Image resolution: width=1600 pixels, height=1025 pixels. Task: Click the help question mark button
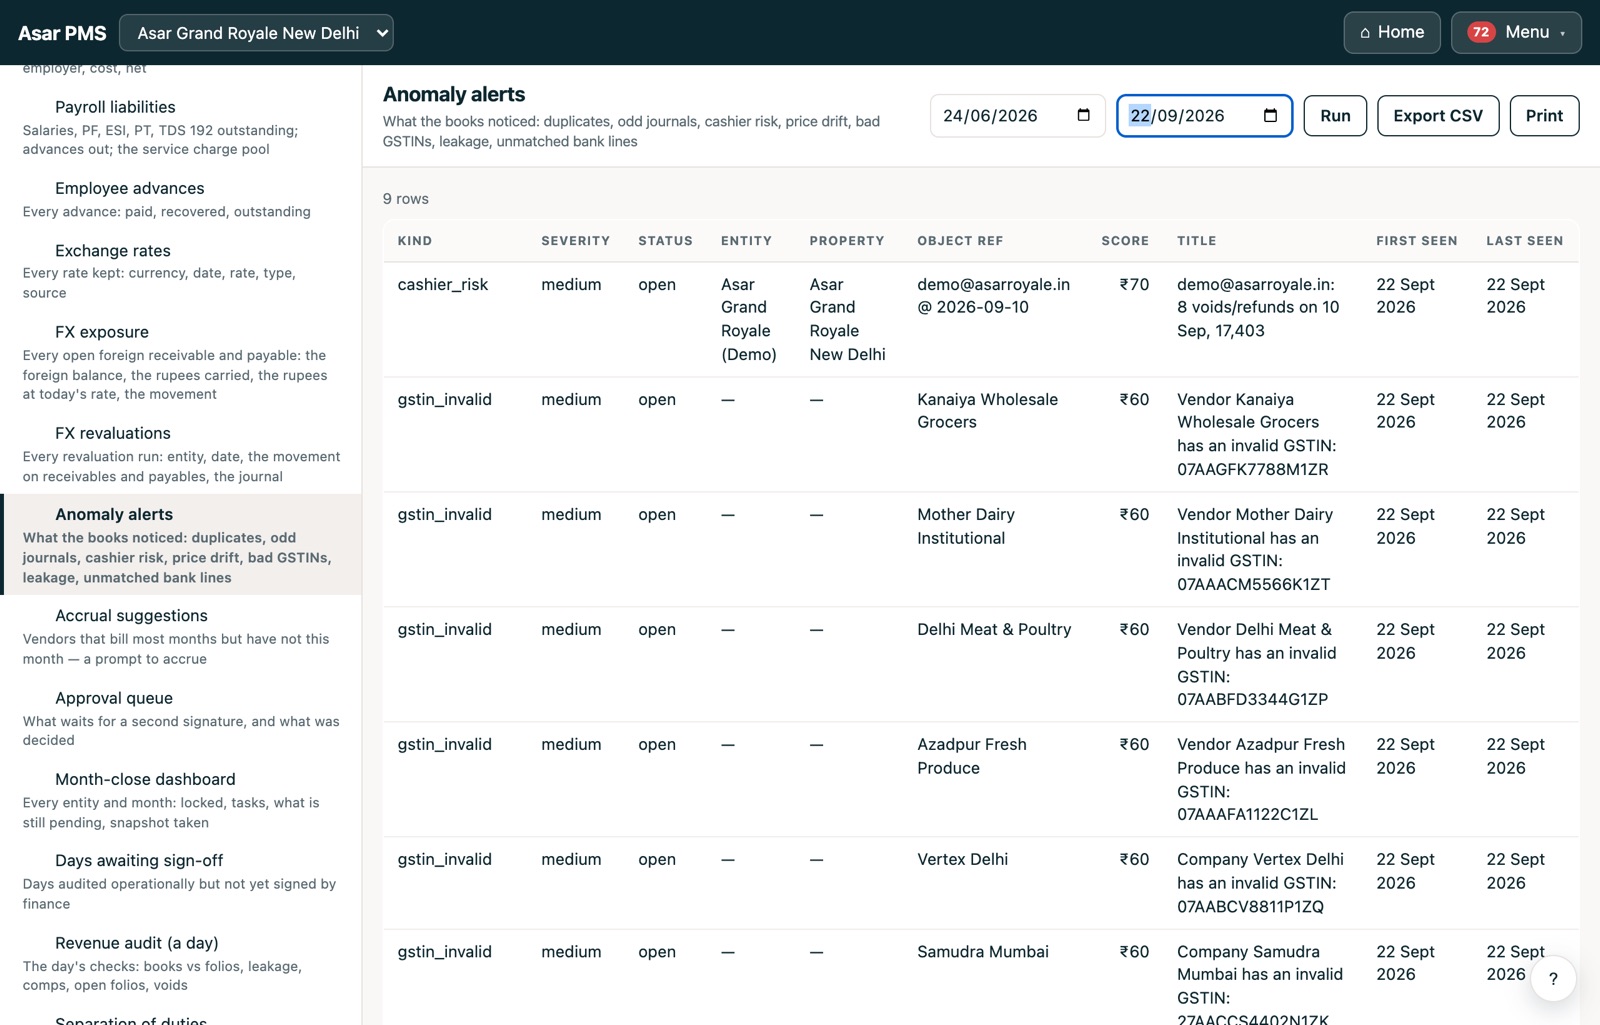click(x=1553, y=978)
